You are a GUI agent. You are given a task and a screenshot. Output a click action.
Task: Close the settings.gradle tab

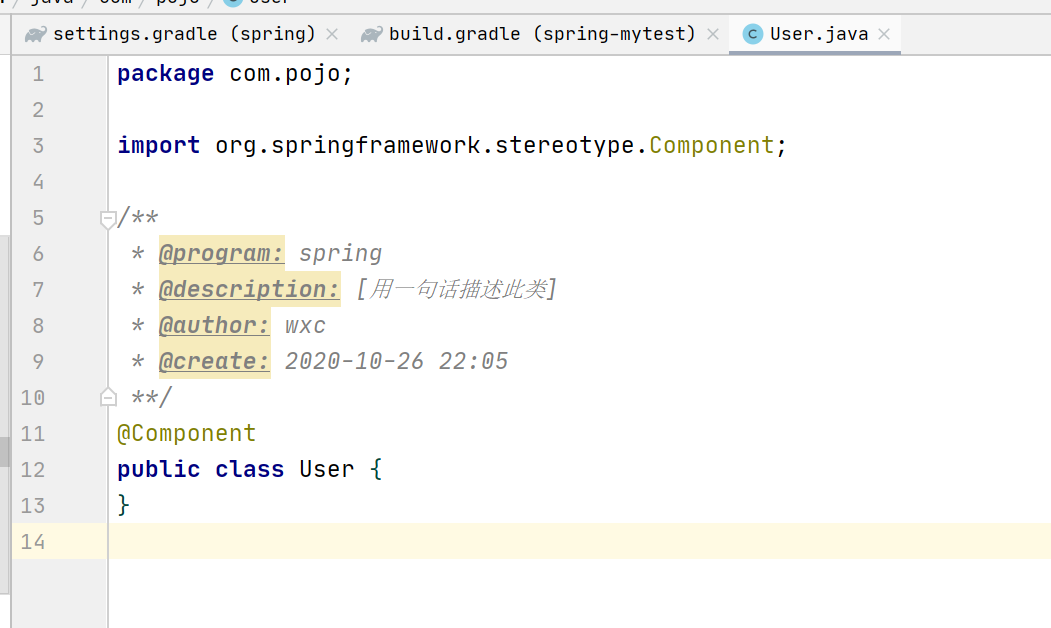click(331, 33)
